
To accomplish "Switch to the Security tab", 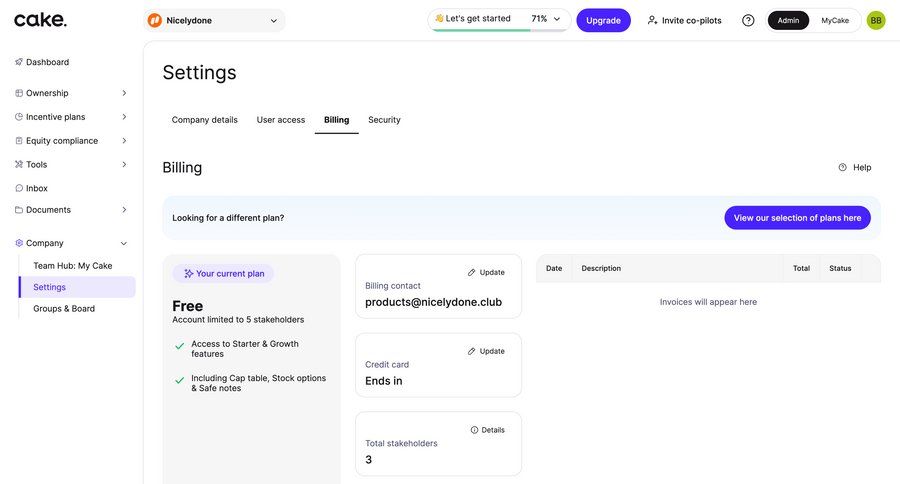I will click(384, 120).
